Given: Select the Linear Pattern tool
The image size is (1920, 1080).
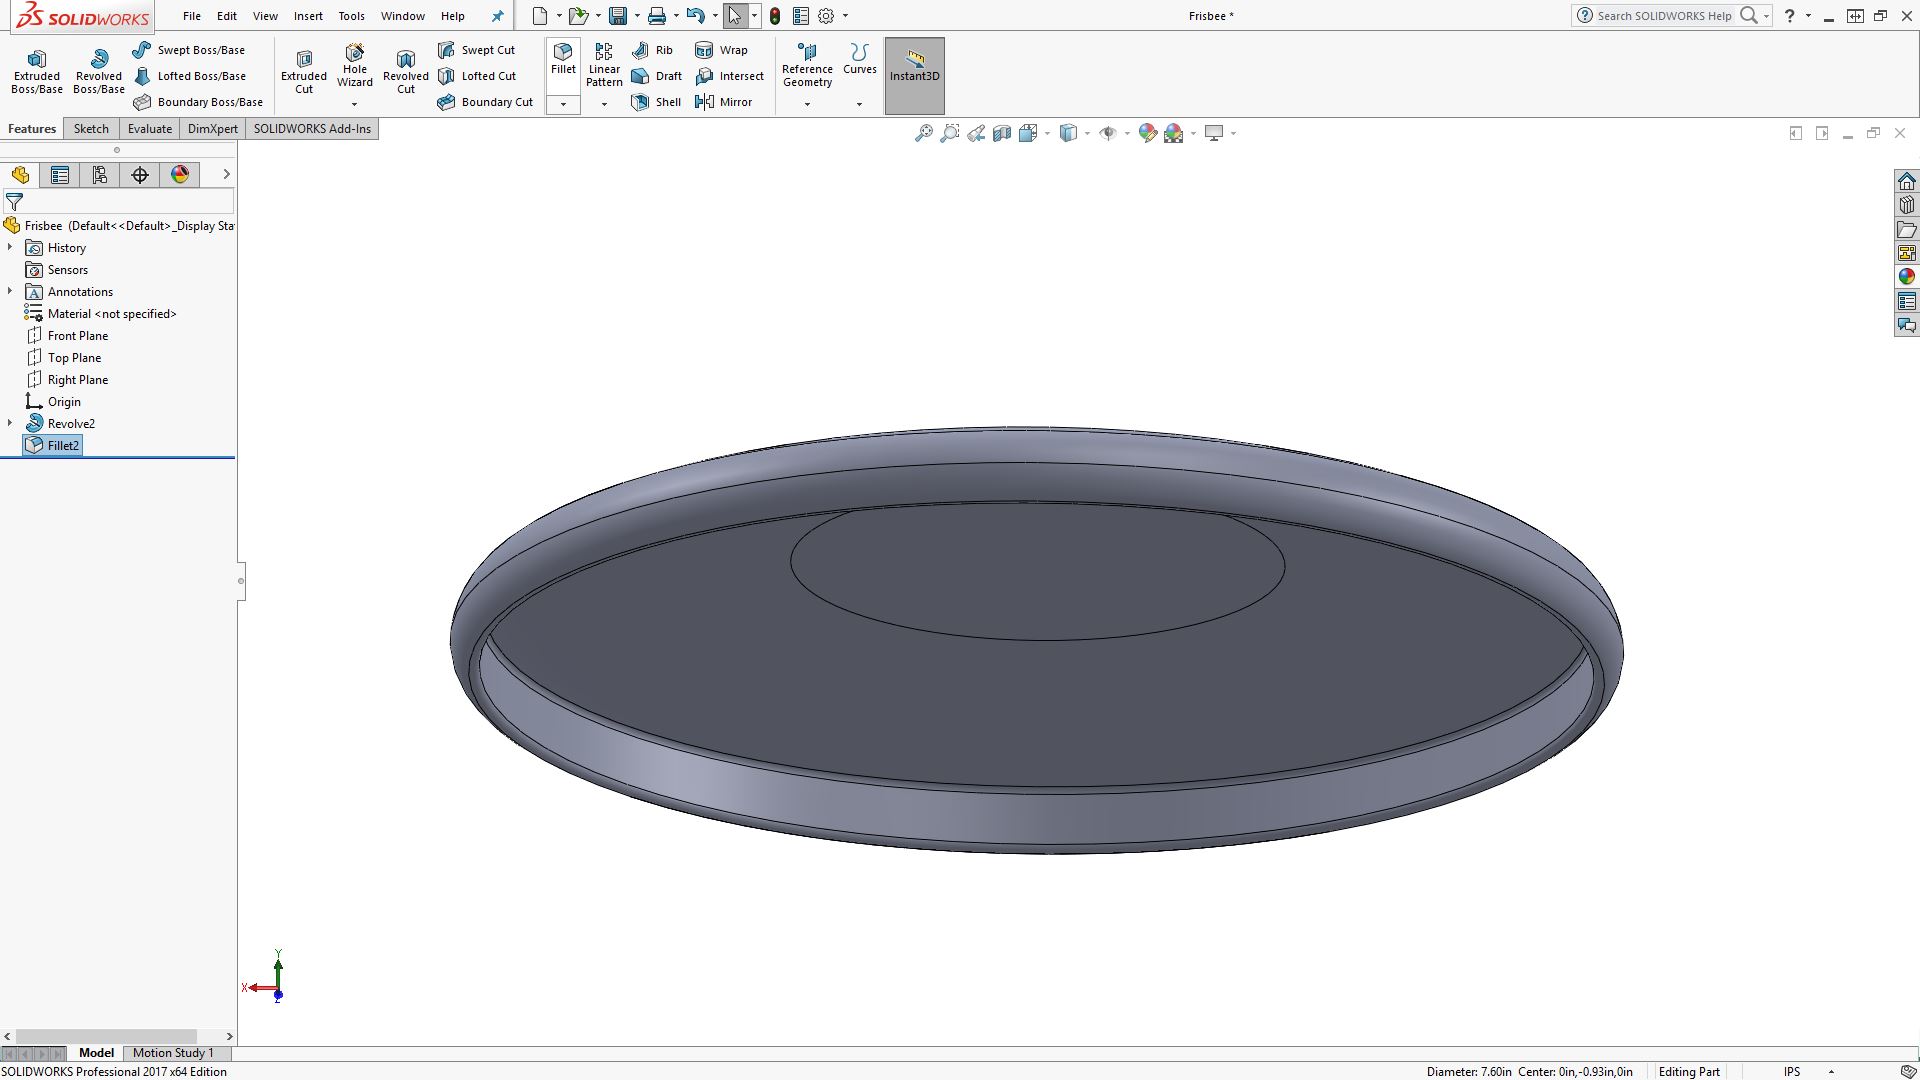Looking at the screenshot, I should 603,68.
